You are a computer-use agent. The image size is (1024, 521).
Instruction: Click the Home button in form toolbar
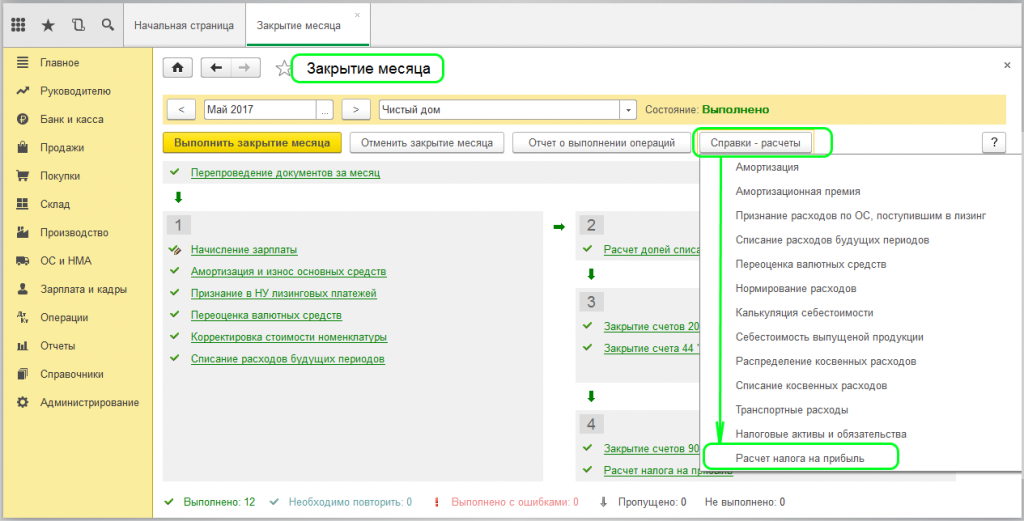[178, 68]
